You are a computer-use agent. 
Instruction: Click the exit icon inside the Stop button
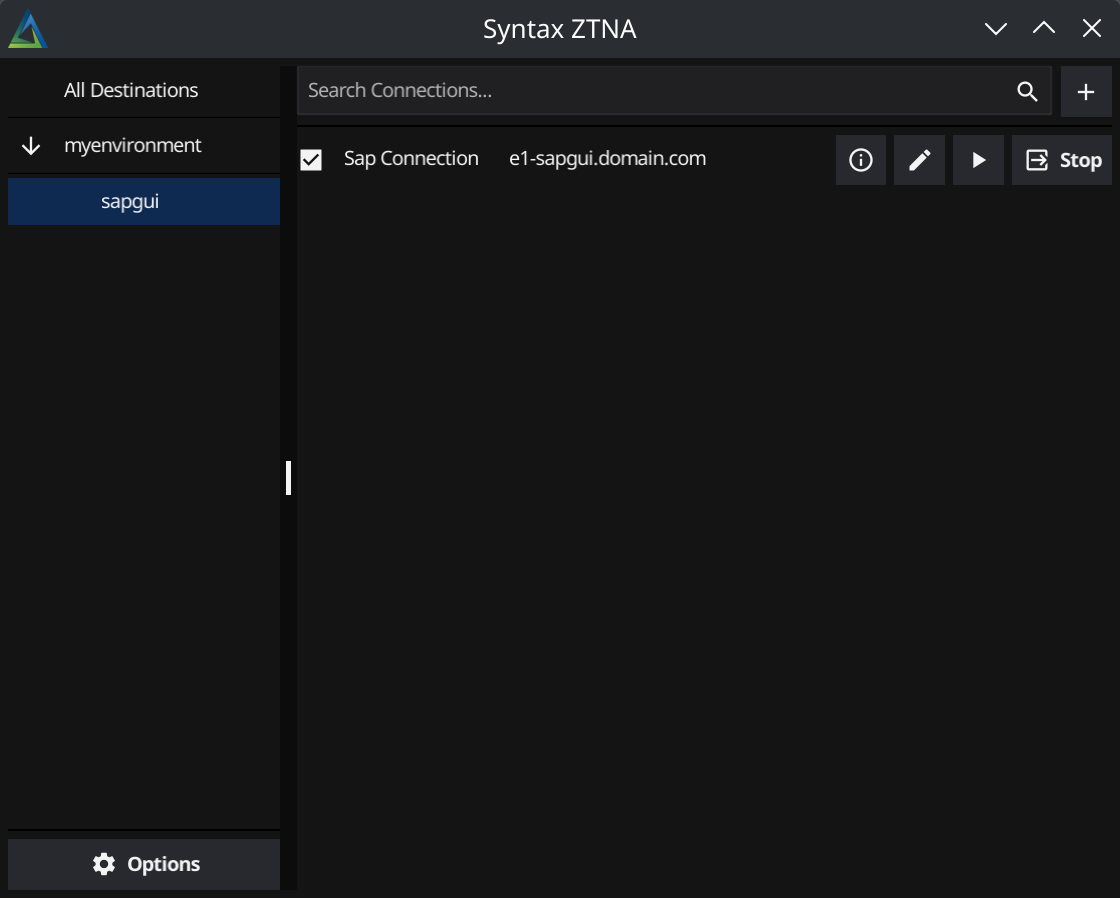coord(1038,159)
